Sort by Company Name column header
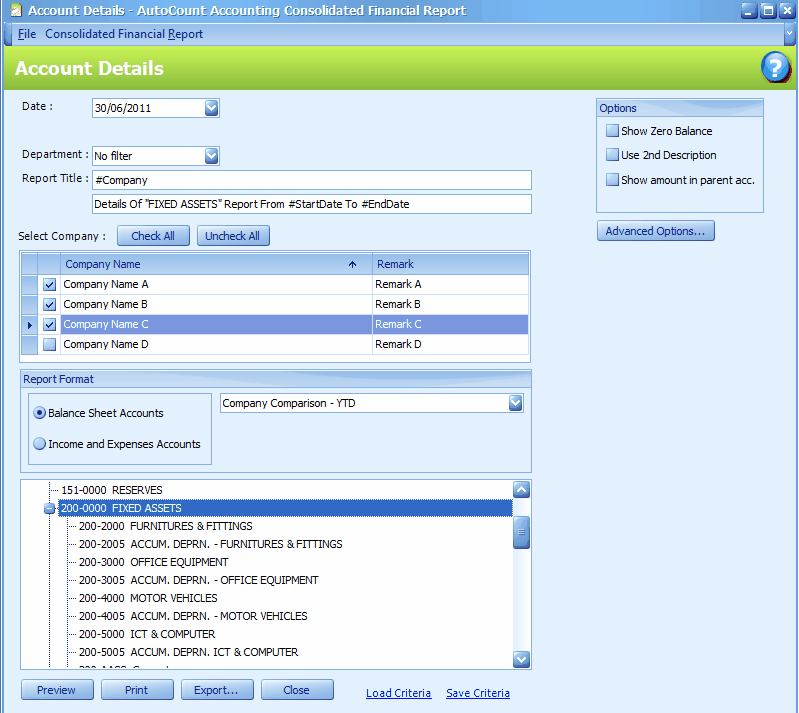 click(216, 264)
